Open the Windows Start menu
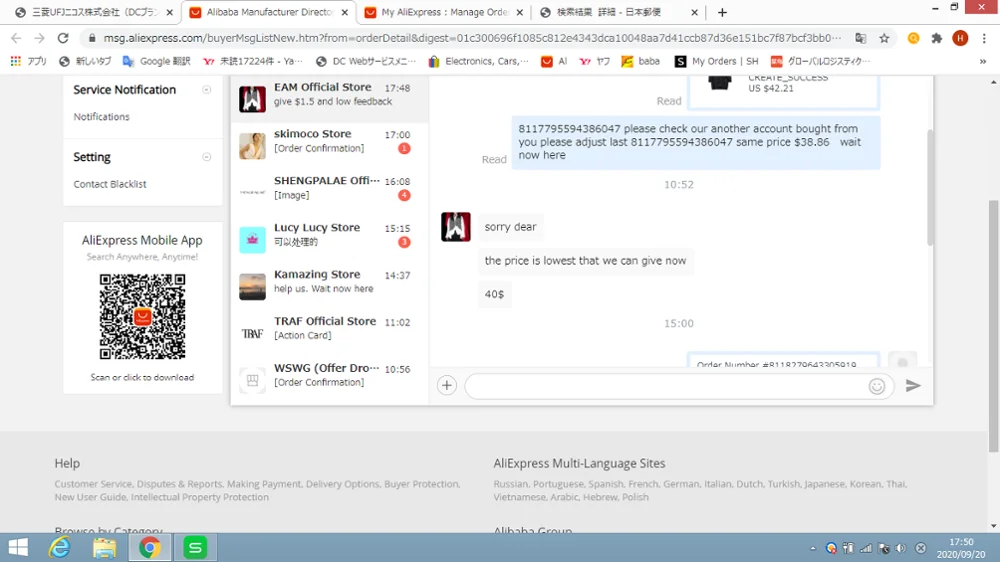 (18, 547)
